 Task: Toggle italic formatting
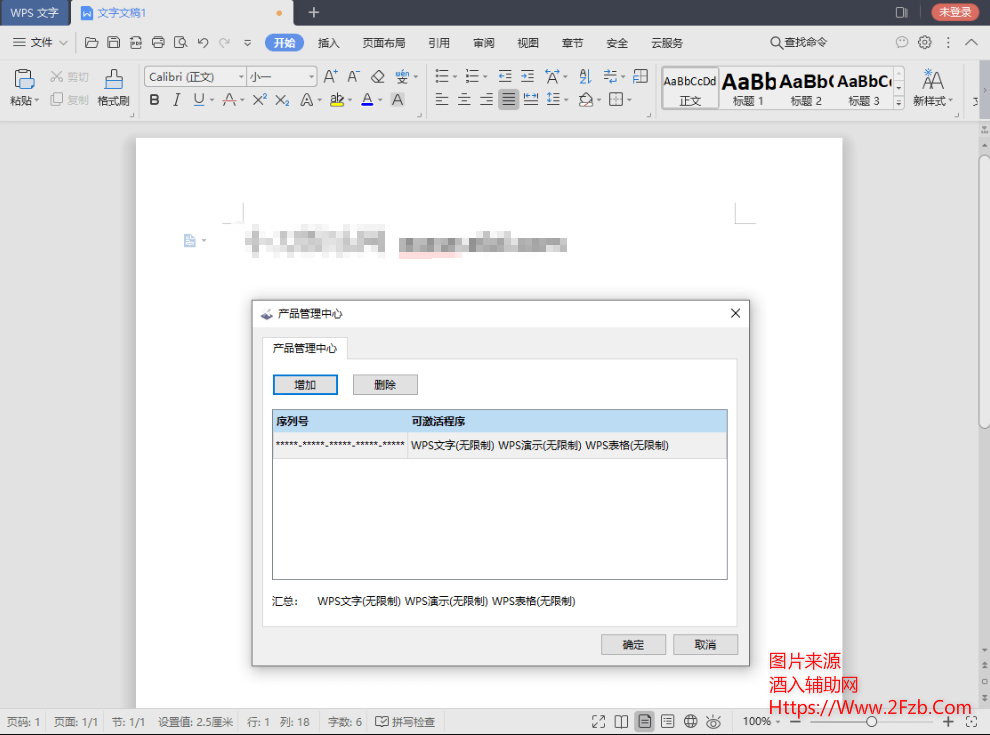click(177, 100)
